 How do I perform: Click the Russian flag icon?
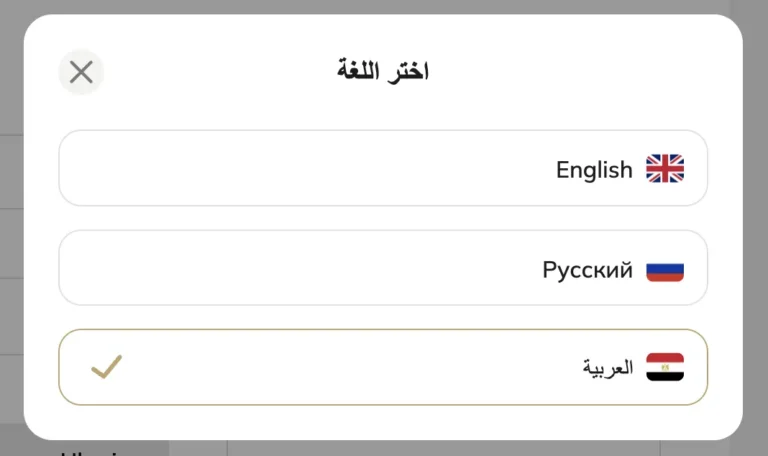(665, 269)
